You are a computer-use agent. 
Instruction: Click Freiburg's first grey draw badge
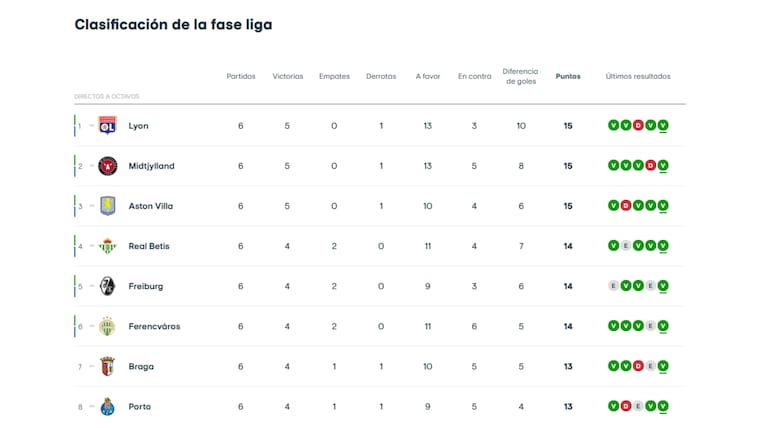pyautogui.click(x=613, y=285)
